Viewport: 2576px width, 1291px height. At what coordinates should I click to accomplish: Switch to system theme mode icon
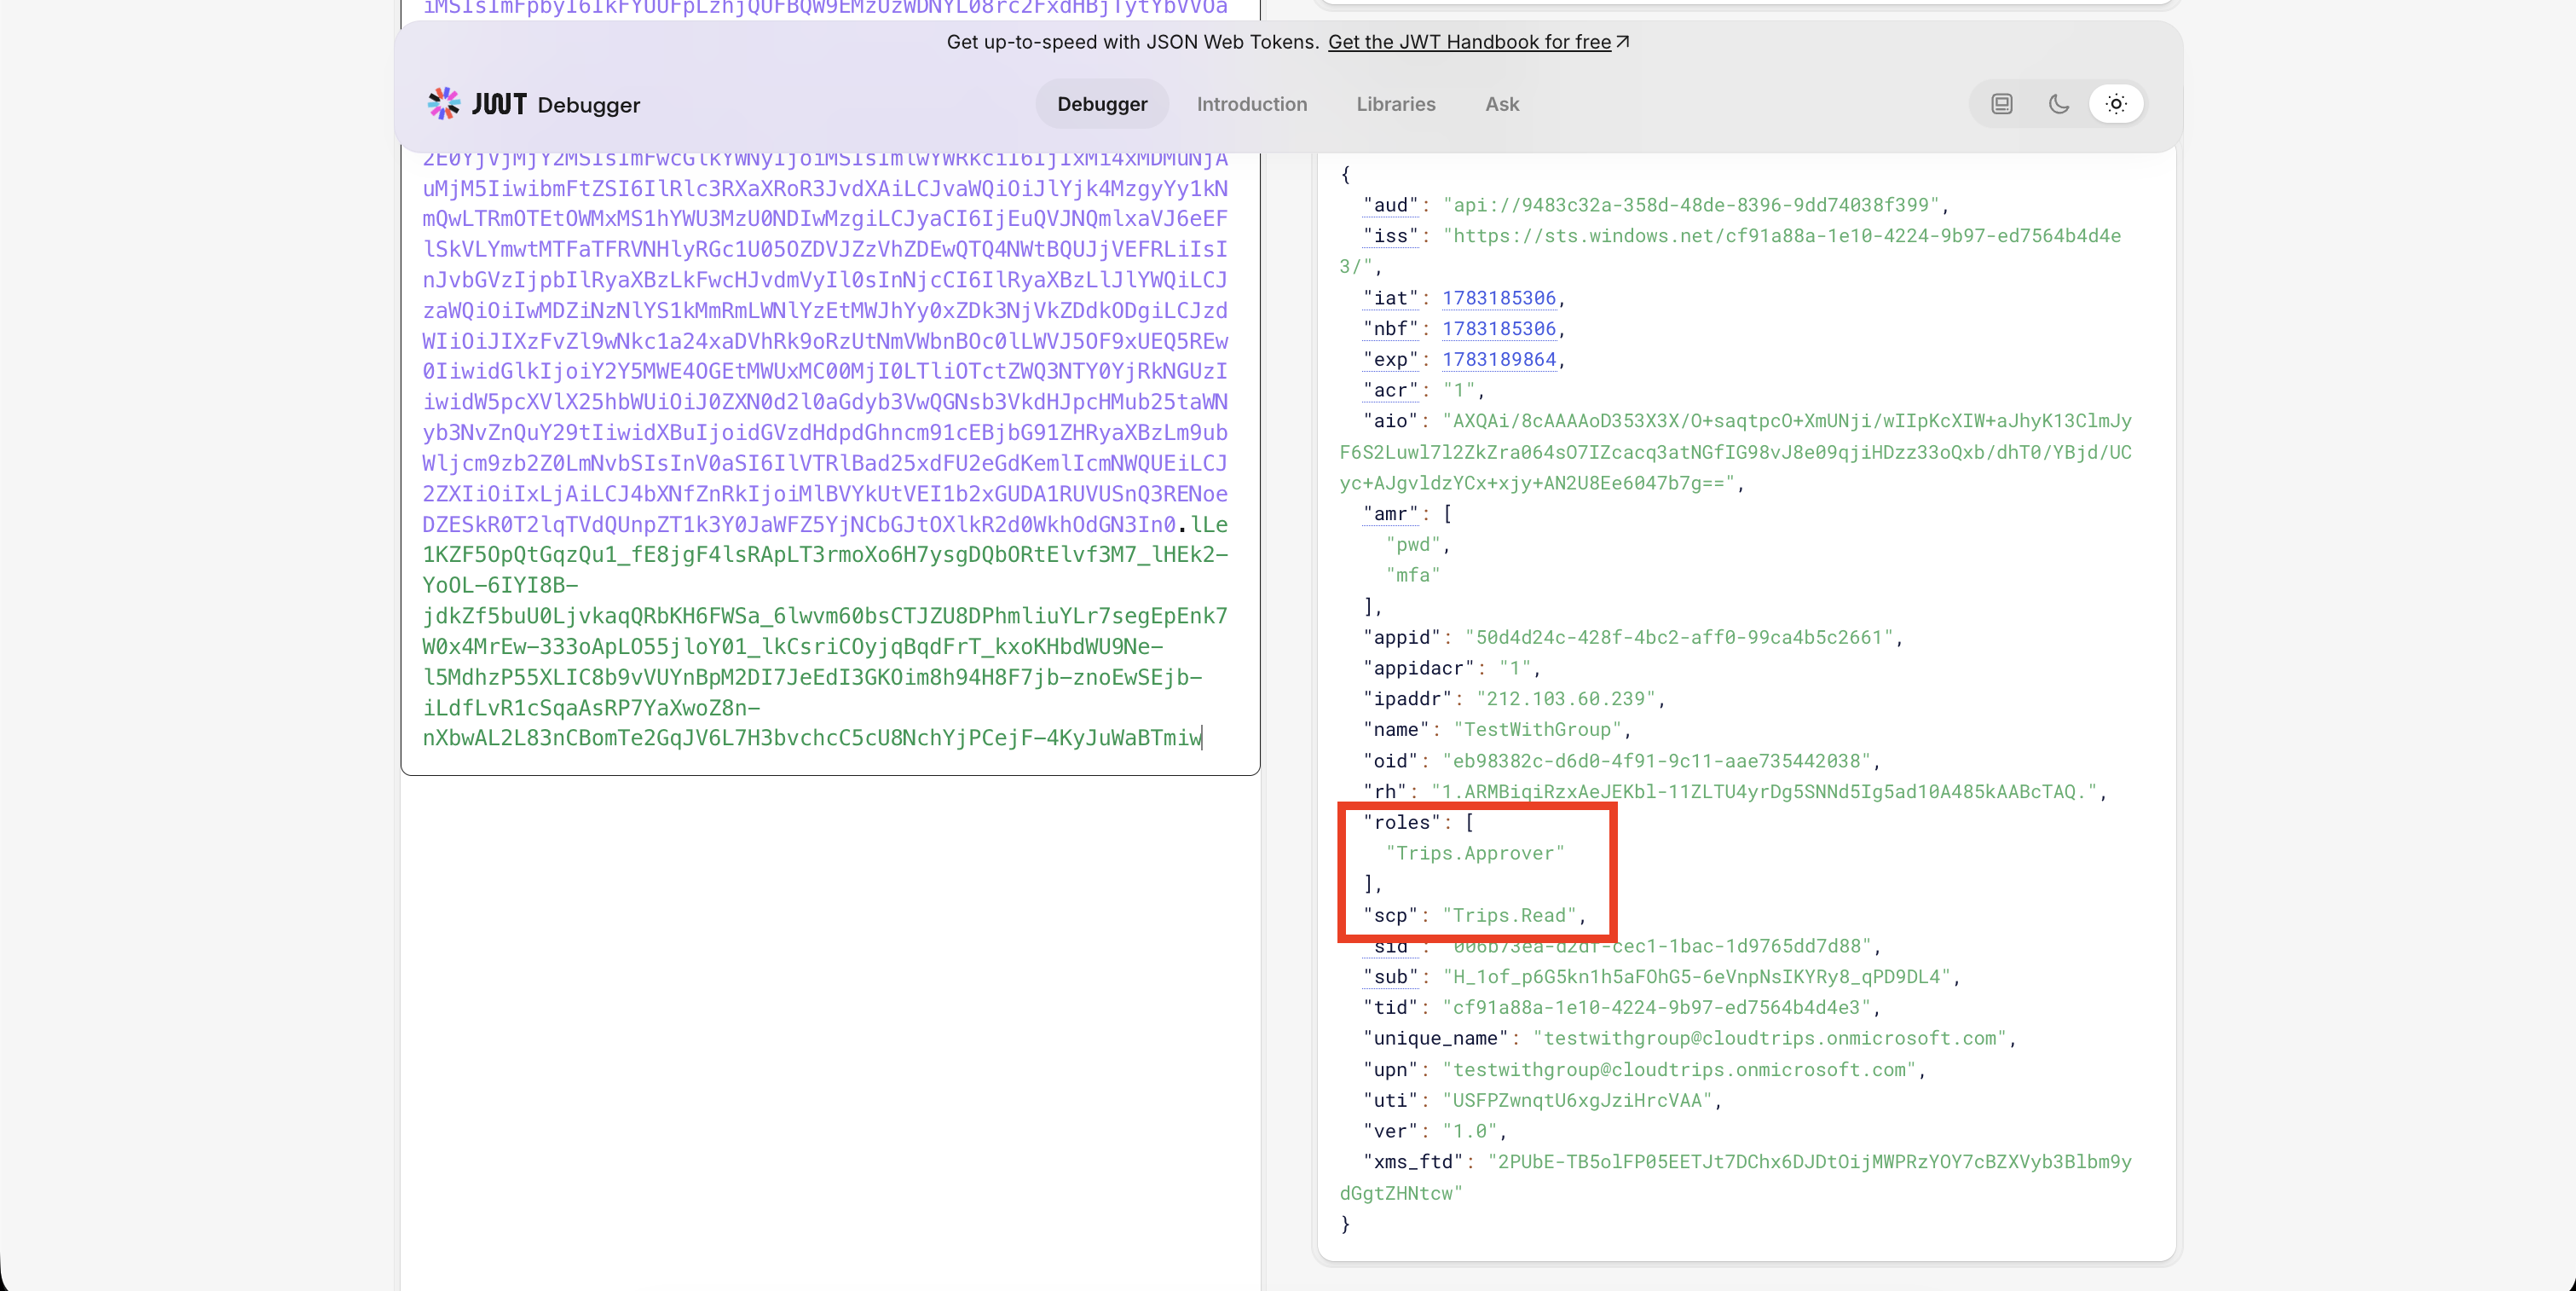coord(2001,104)
